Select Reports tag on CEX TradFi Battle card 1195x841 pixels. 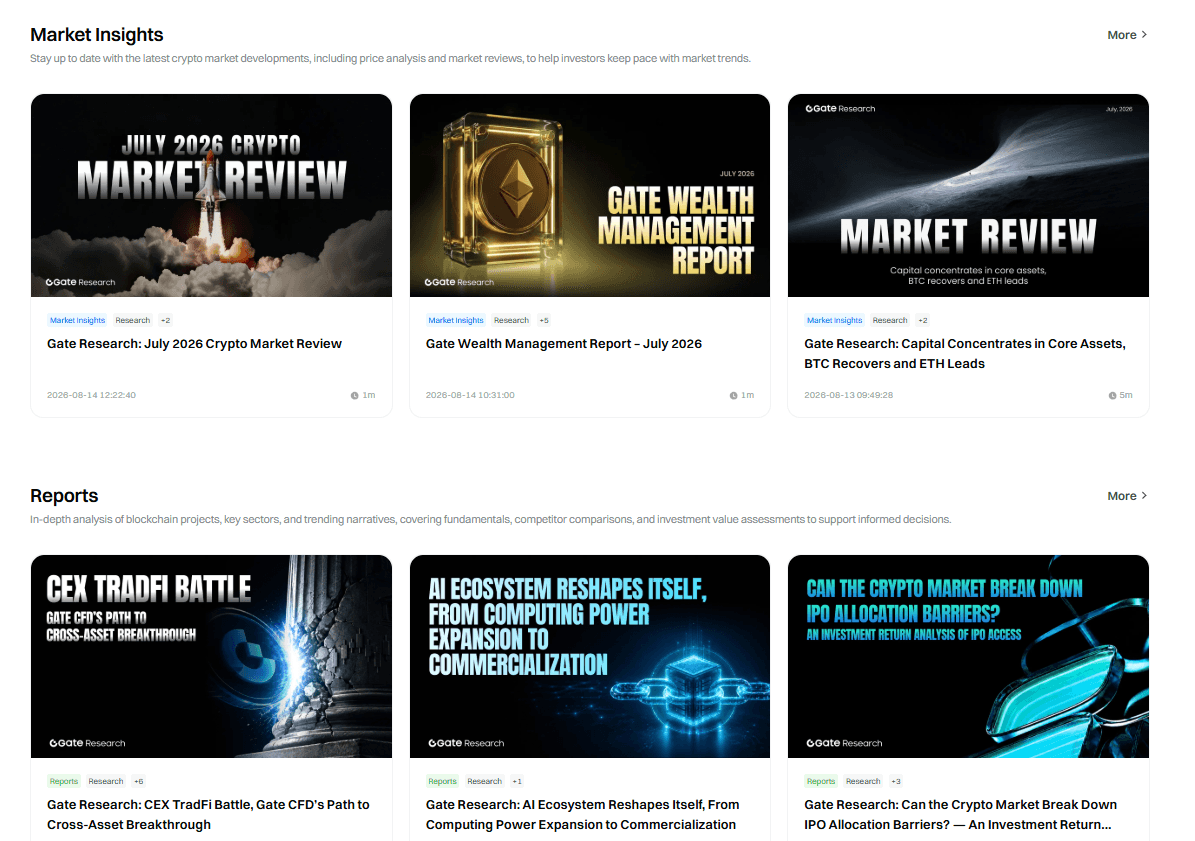point(64,782)
